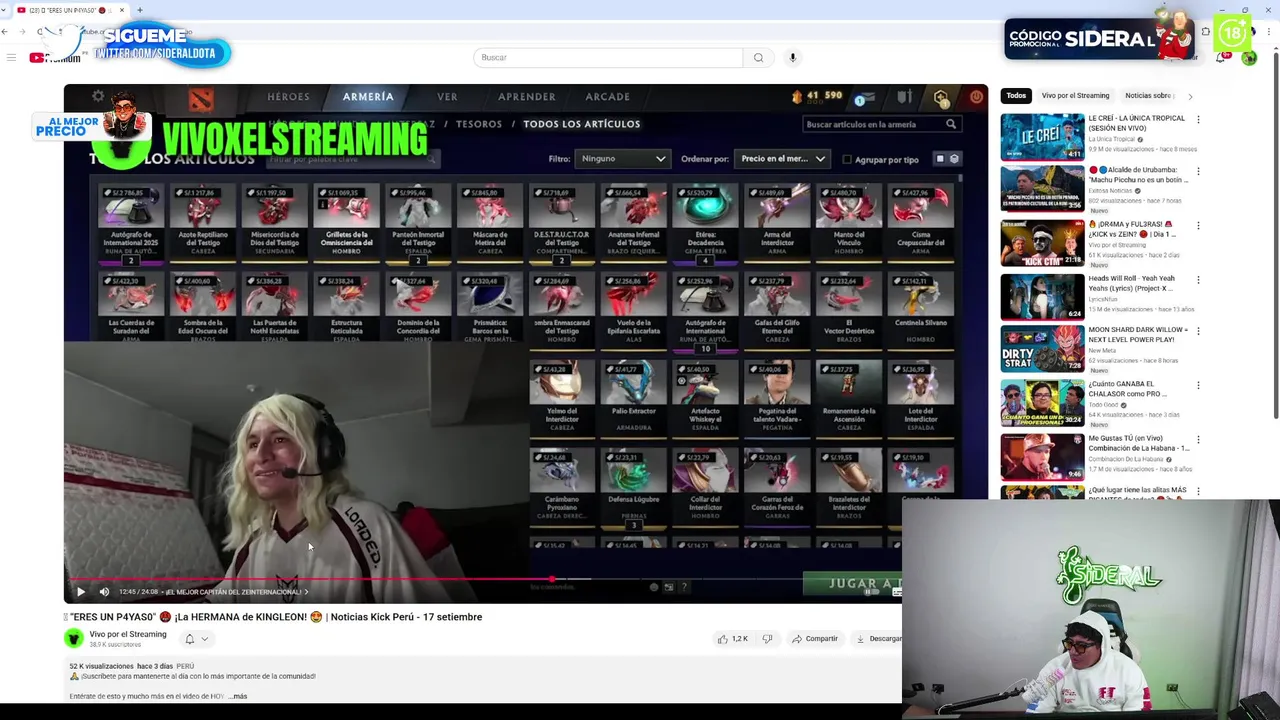Click Dota settings gear icon
The image size is (1280, 720).
click(98, 96)
